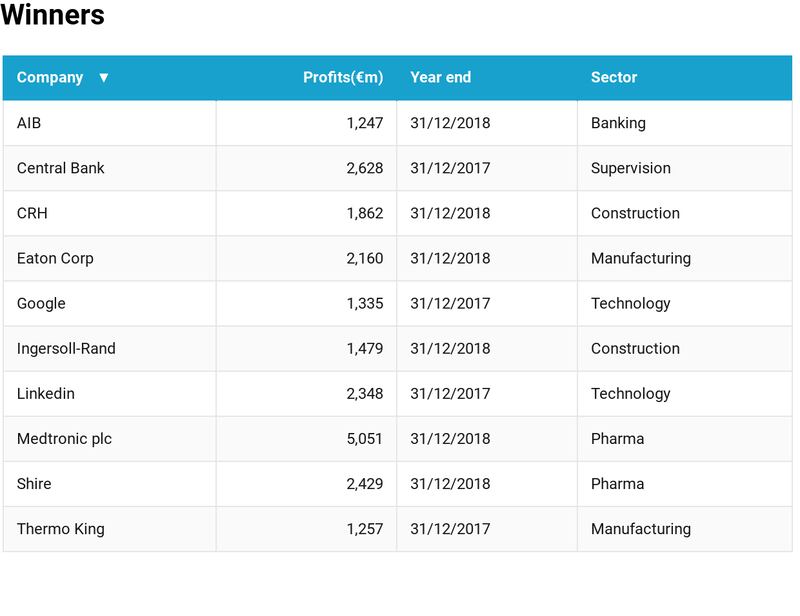Click the Sector column header
The image size is (800, 616).
click(614, 78)
